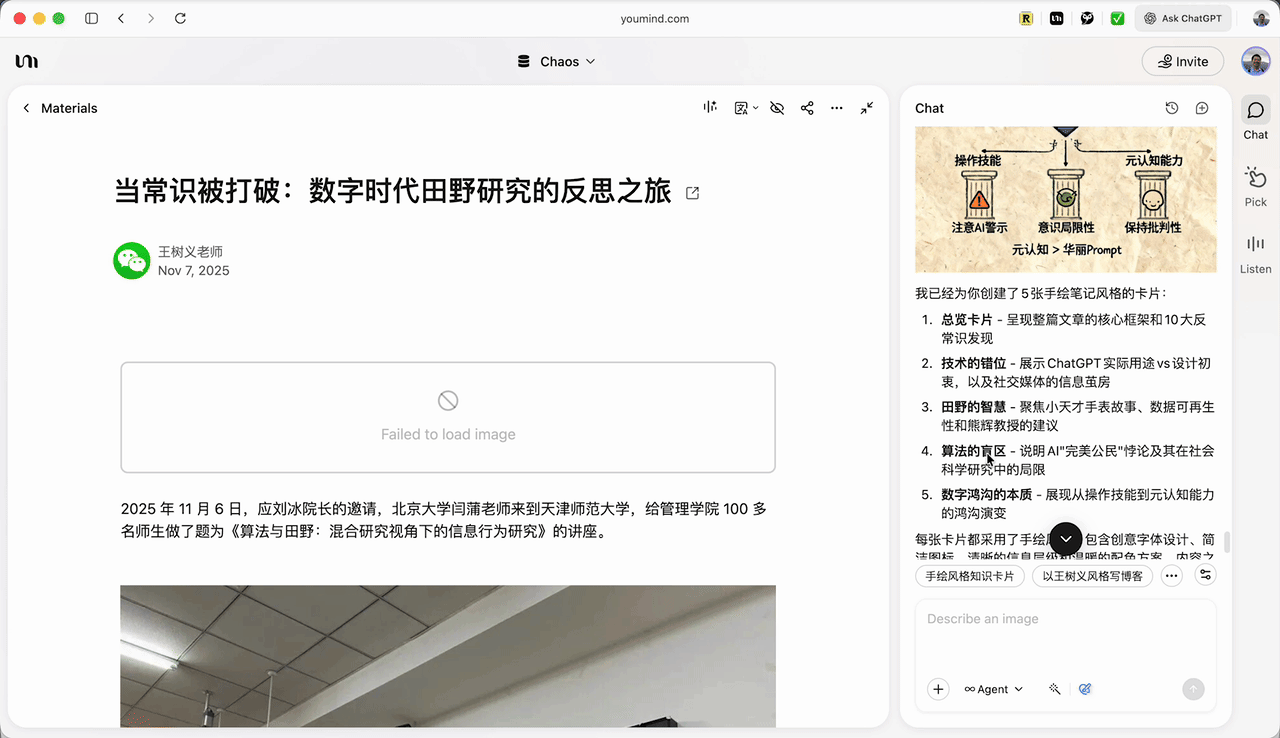
Task: Collapse the article panel with the shrink icon
Action: pyautogui.click(x=867, y=108)
